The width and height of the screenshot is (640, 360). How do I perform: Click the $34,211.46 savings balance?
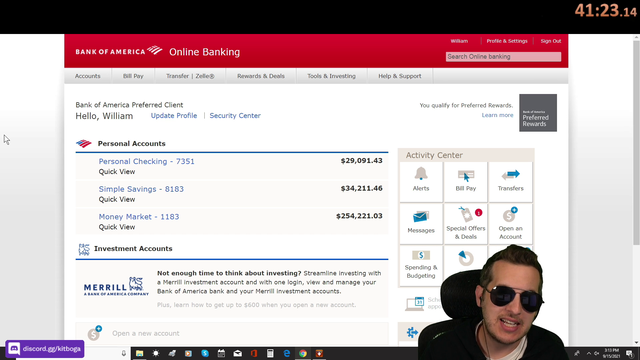(362, 188)
